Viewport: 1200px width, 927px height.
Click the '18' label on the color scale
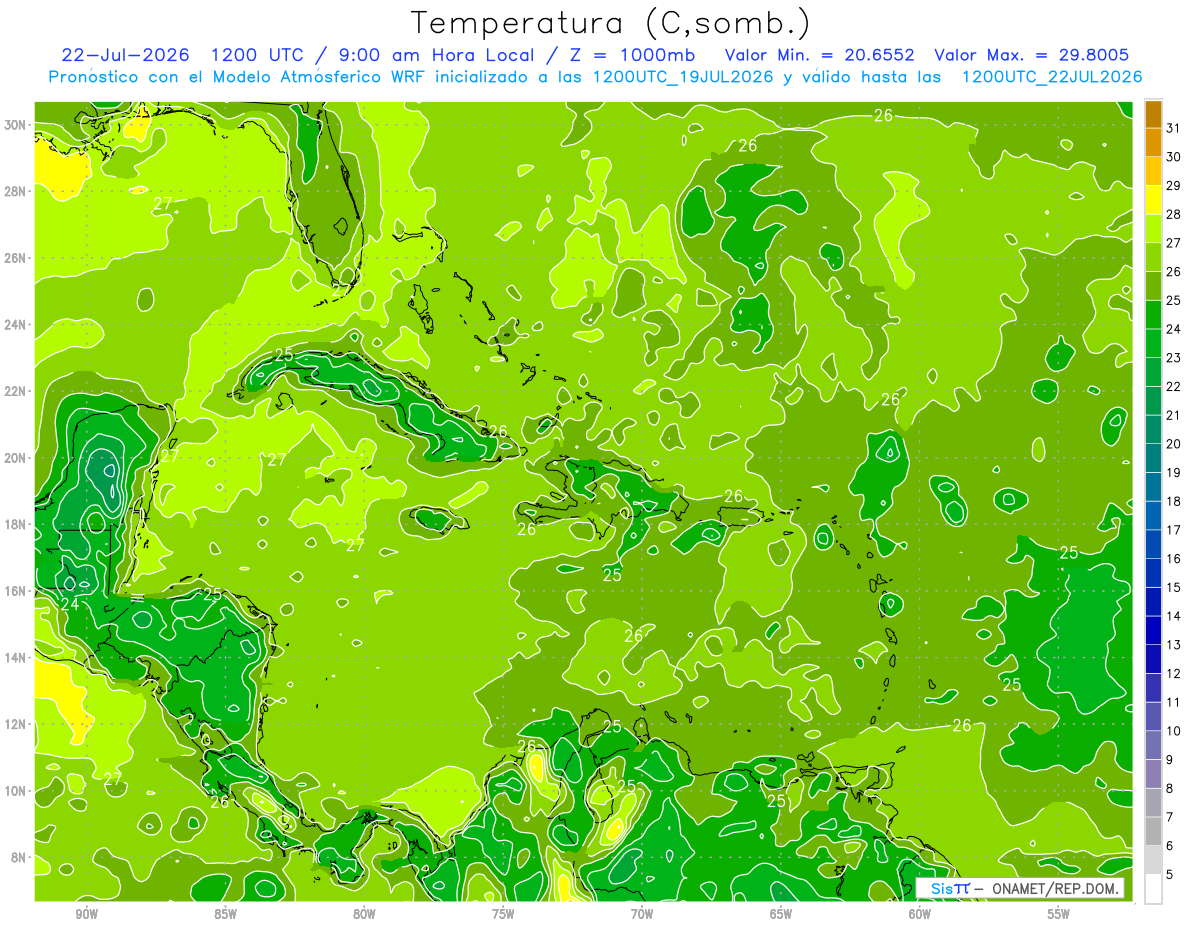click(1174, 501)
